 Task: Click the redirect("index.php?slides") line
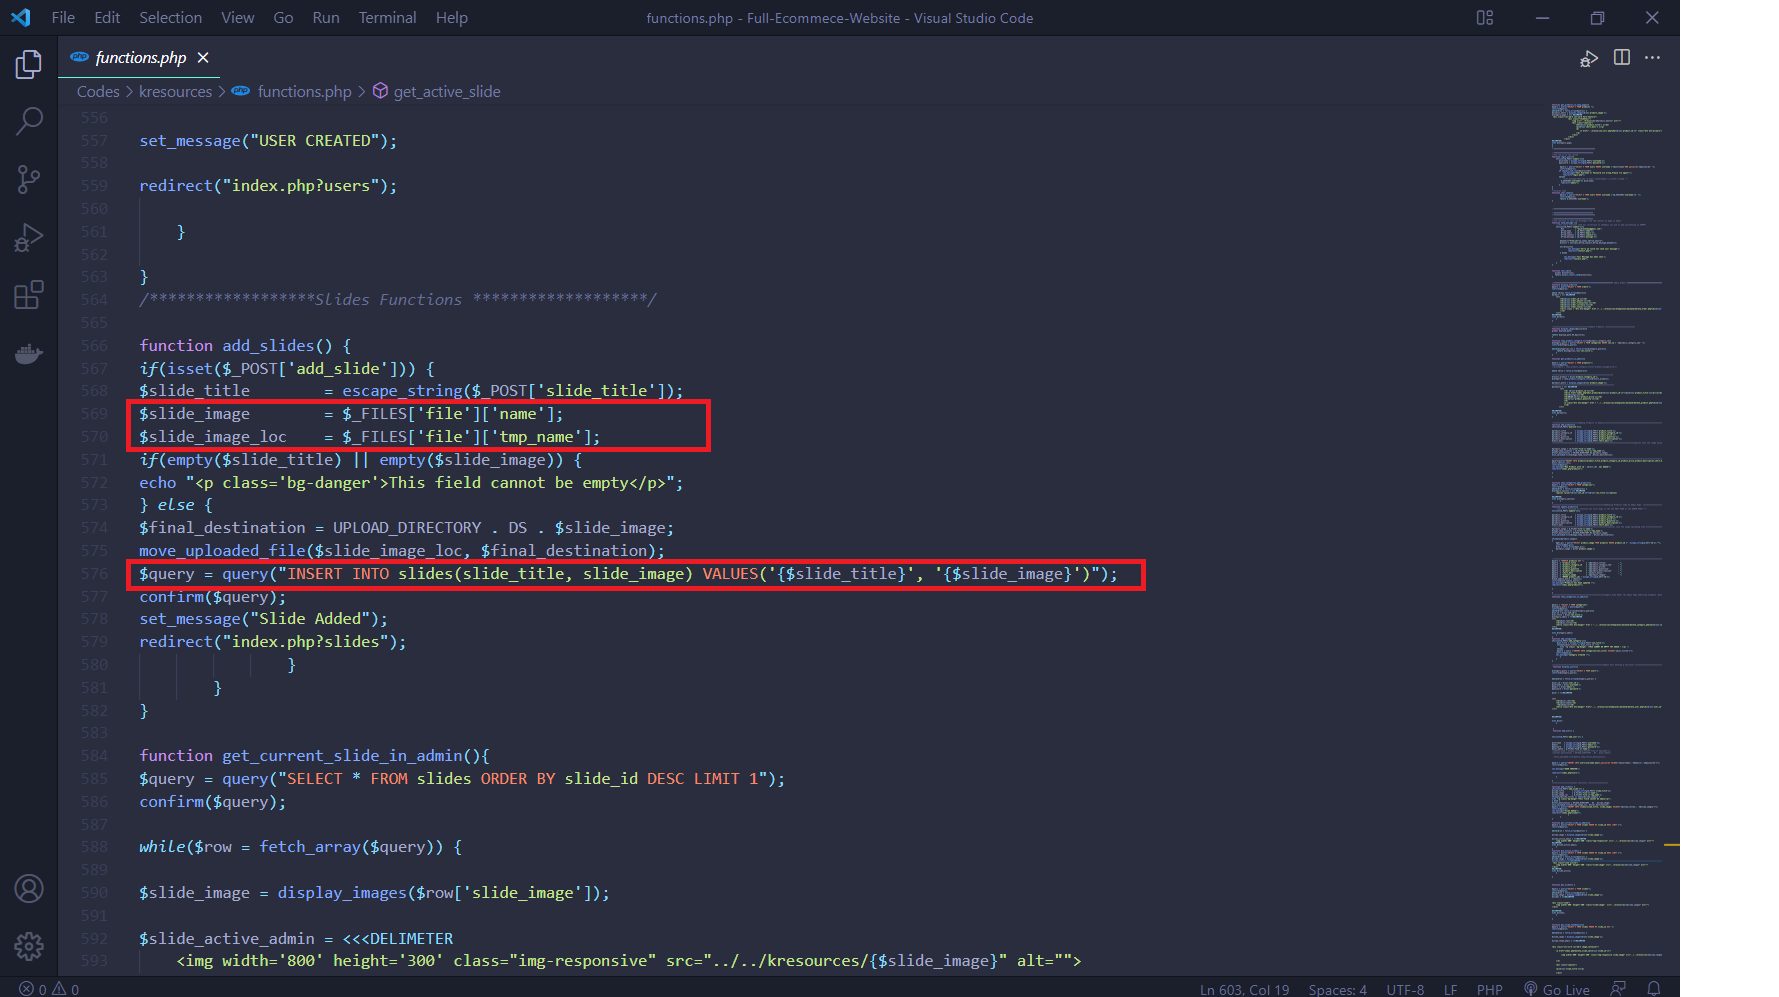(273, 642)
